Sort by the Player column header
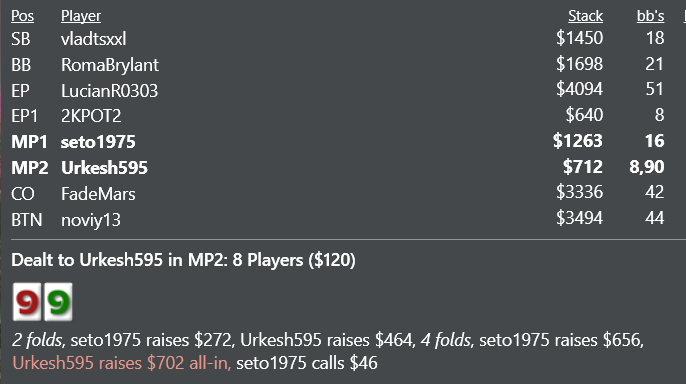This screenshot has width=686, height=384. pos(80,16)
